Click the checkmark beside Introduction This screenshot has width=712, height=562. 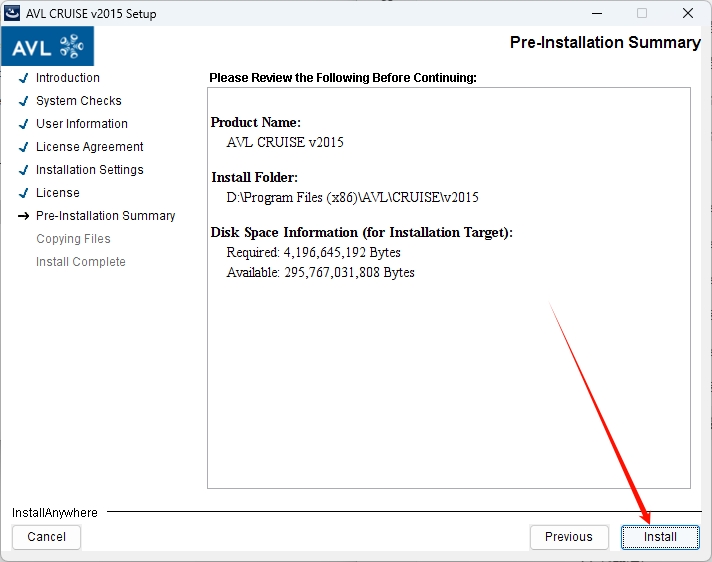coord(23,78)
